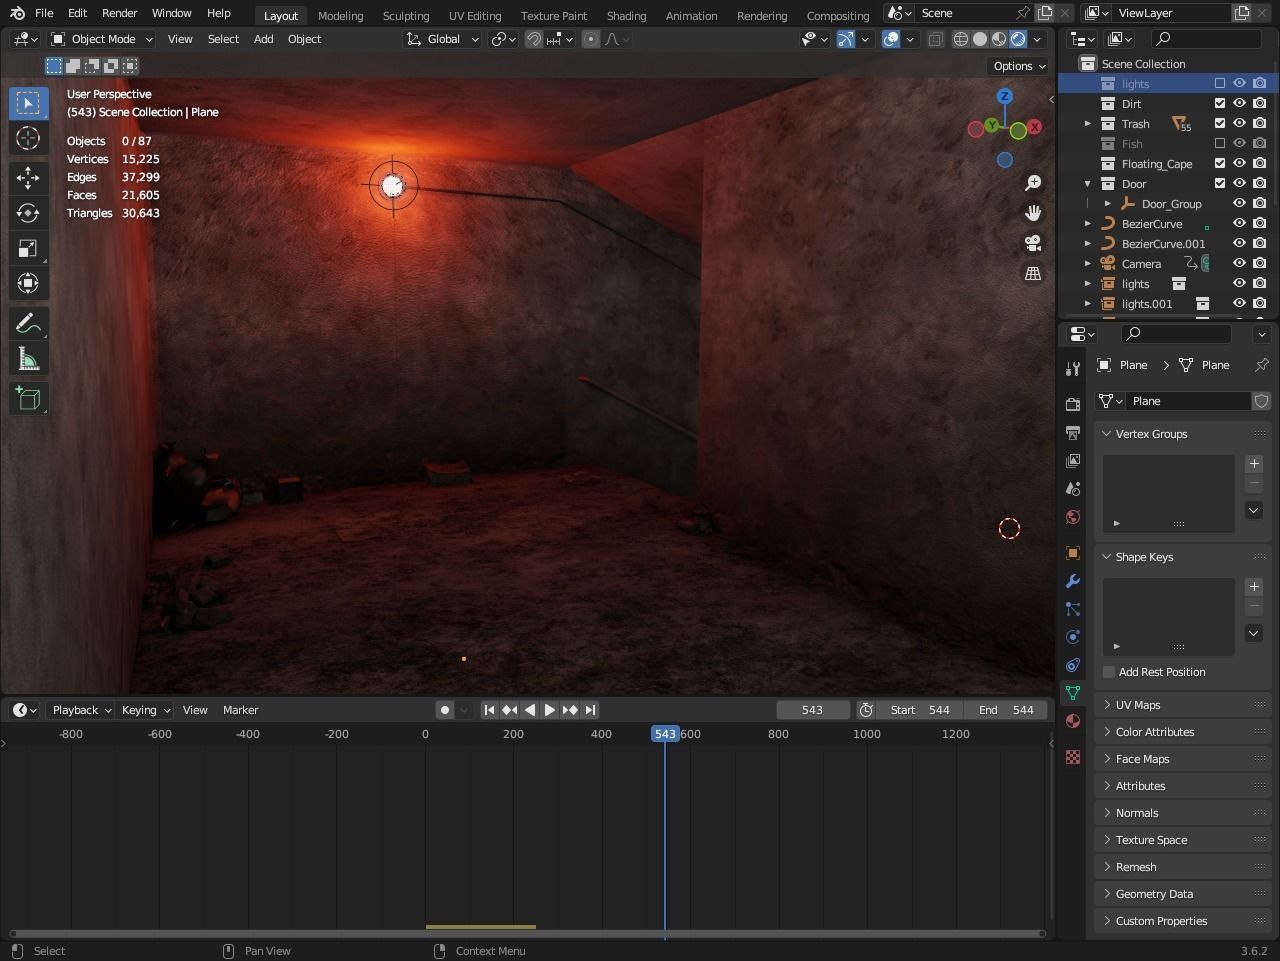Open the timeline Marker menu
Screen dimensions: 1280x961
241,710
